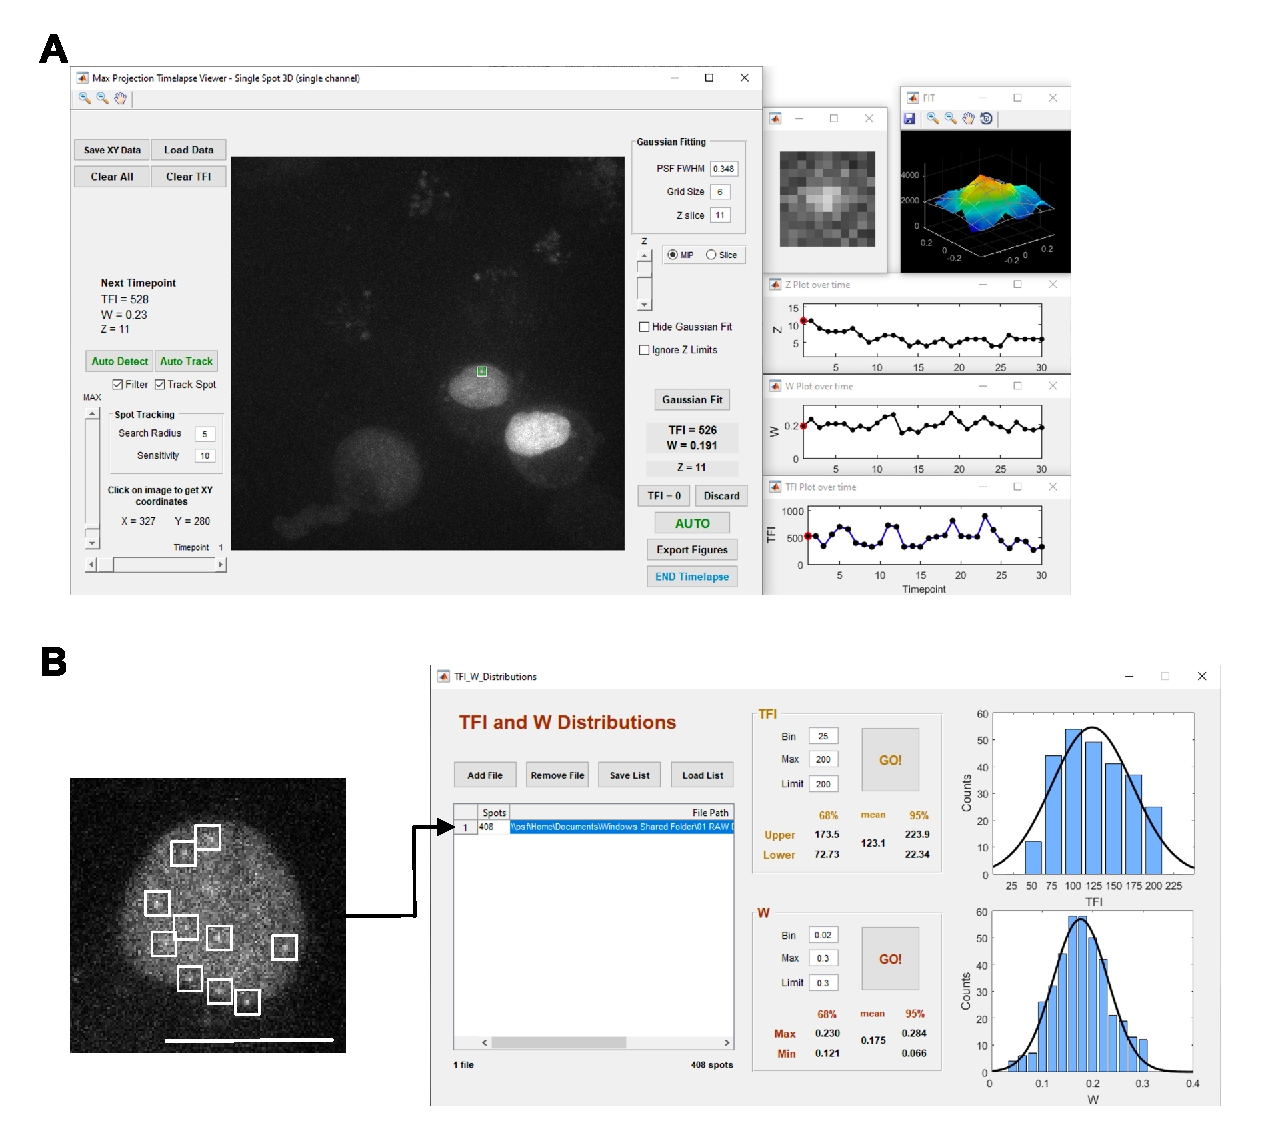The height and width of the screenshot is (1146, 1263).
Task: Click Gaussian Fit button
Action: [692, 400]
